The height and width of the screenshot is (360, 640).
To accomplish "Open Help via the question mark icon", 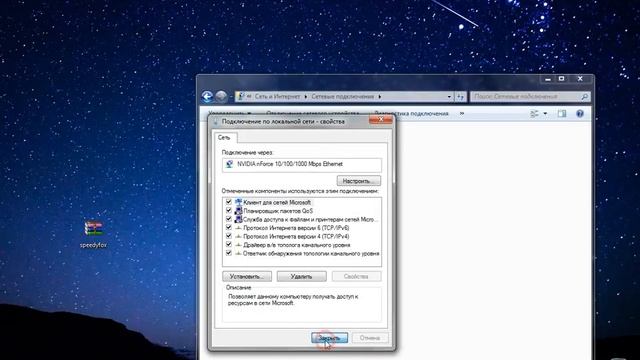I will [580, 114].
